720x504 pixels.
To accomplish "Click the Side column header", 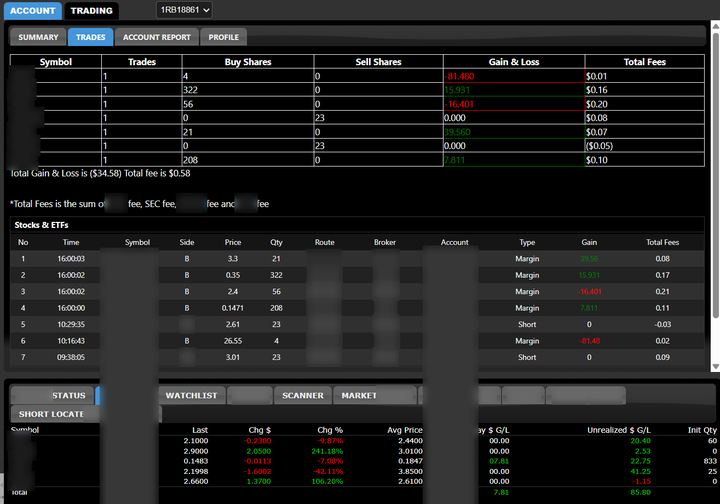I will [187, 242].
